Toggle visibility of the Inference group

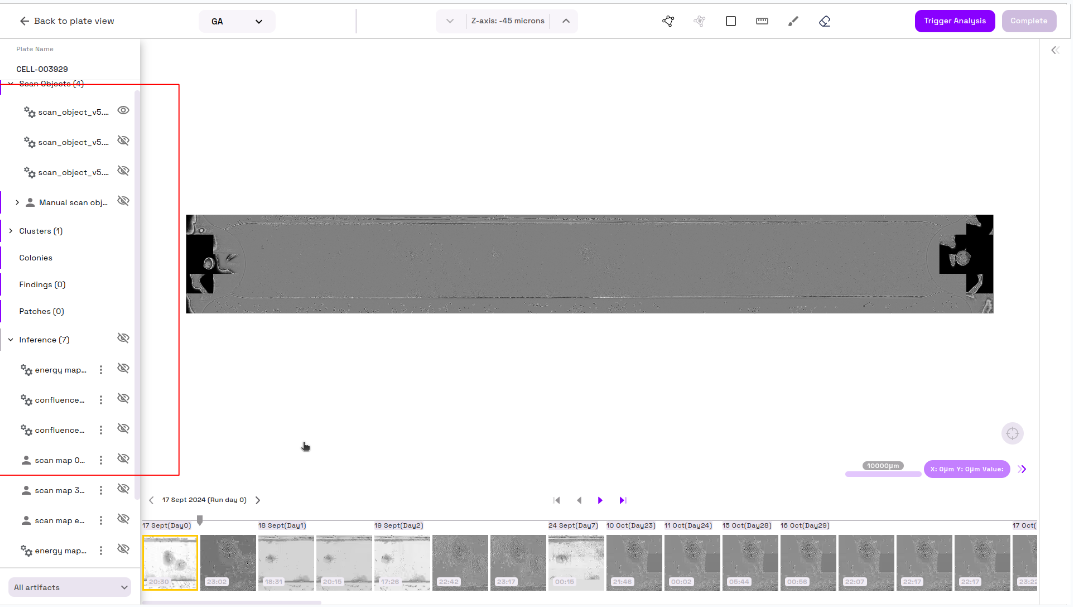click(x=124, y=339)
